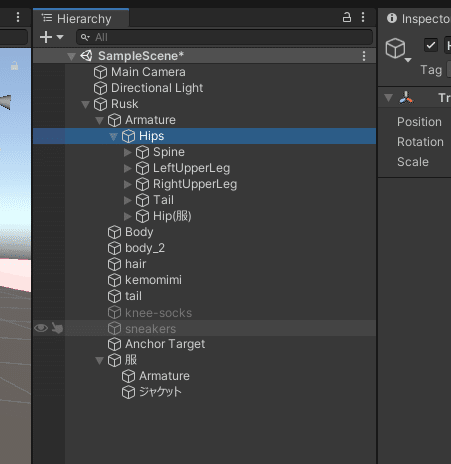The image size is (451, 464).
Task: Switch to the Hierarchy tab
Action: tap(81, 19)
